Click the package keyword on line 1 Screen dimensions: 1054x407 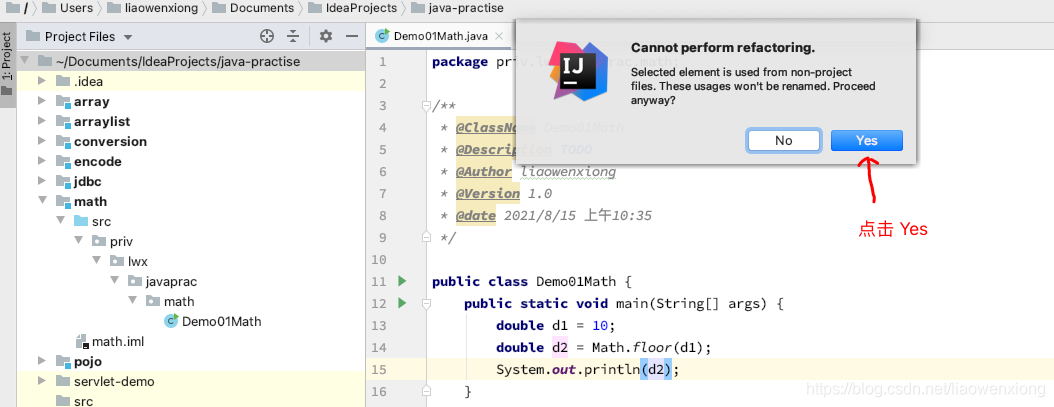coord(460,62)
